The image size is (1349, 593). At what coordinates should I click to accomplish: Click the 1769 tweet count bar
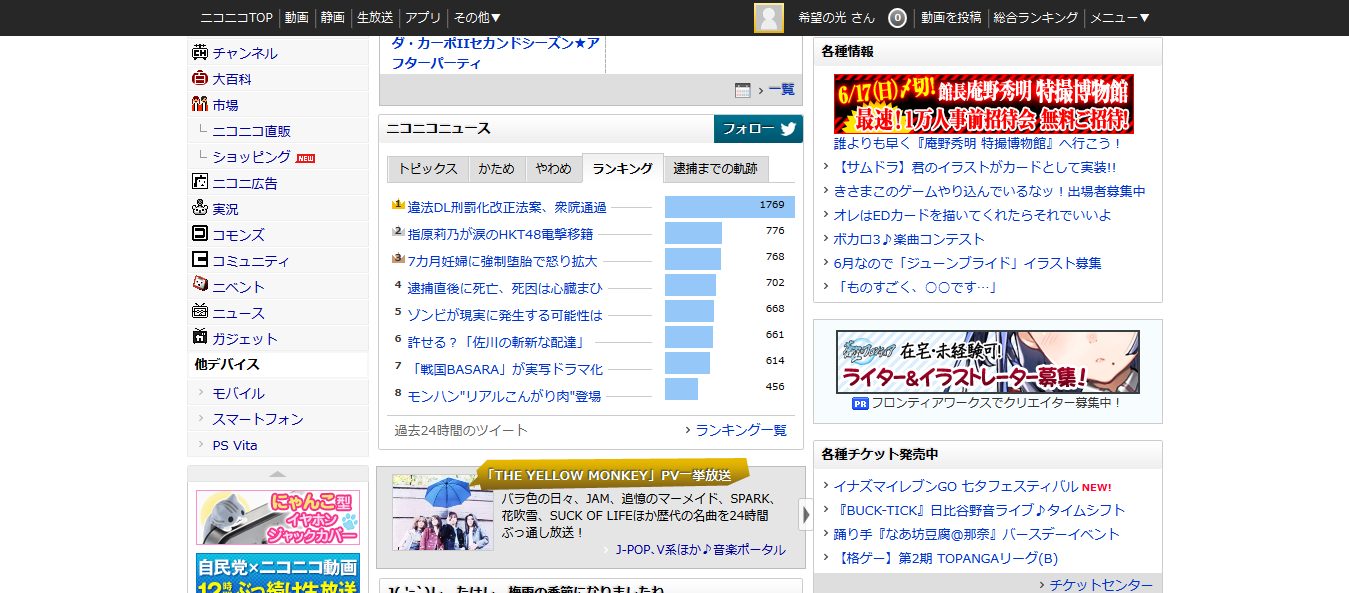730,207
